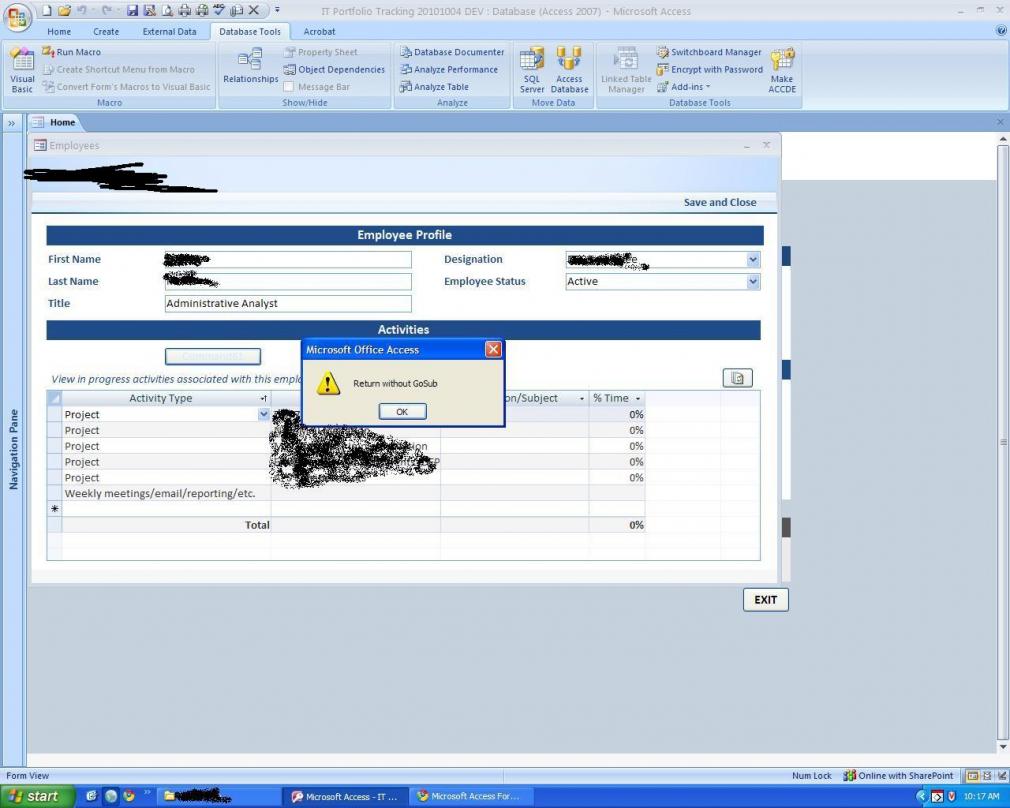The width and height of the screenshot is (1010, 808).
Task: Click Online with SharePoint status
Action: [x=899, y=776]
